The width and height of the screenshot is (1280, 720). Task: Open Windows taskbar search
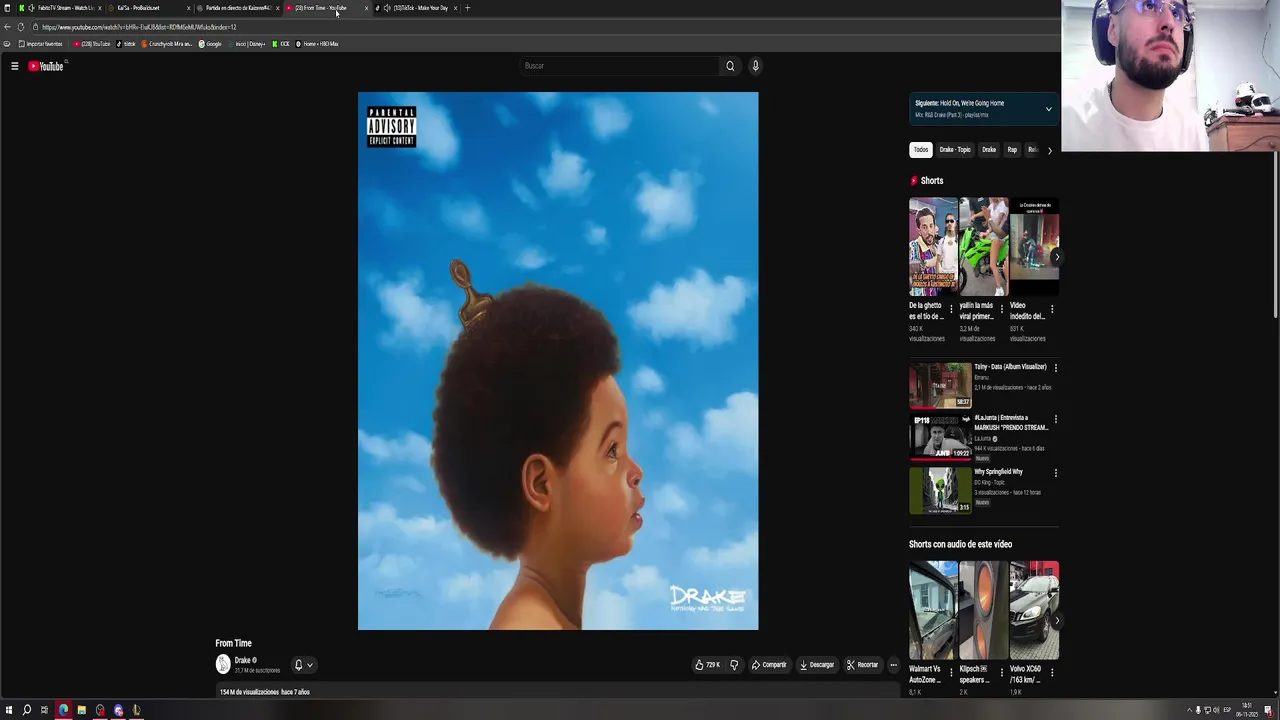(27, 710)
